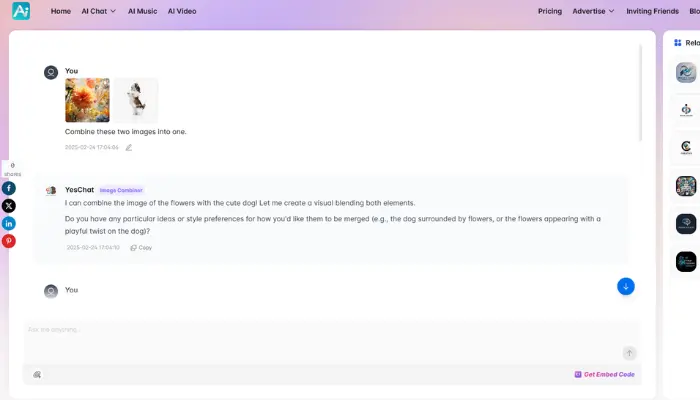Open the AI Music menu item

coord(141,11)
